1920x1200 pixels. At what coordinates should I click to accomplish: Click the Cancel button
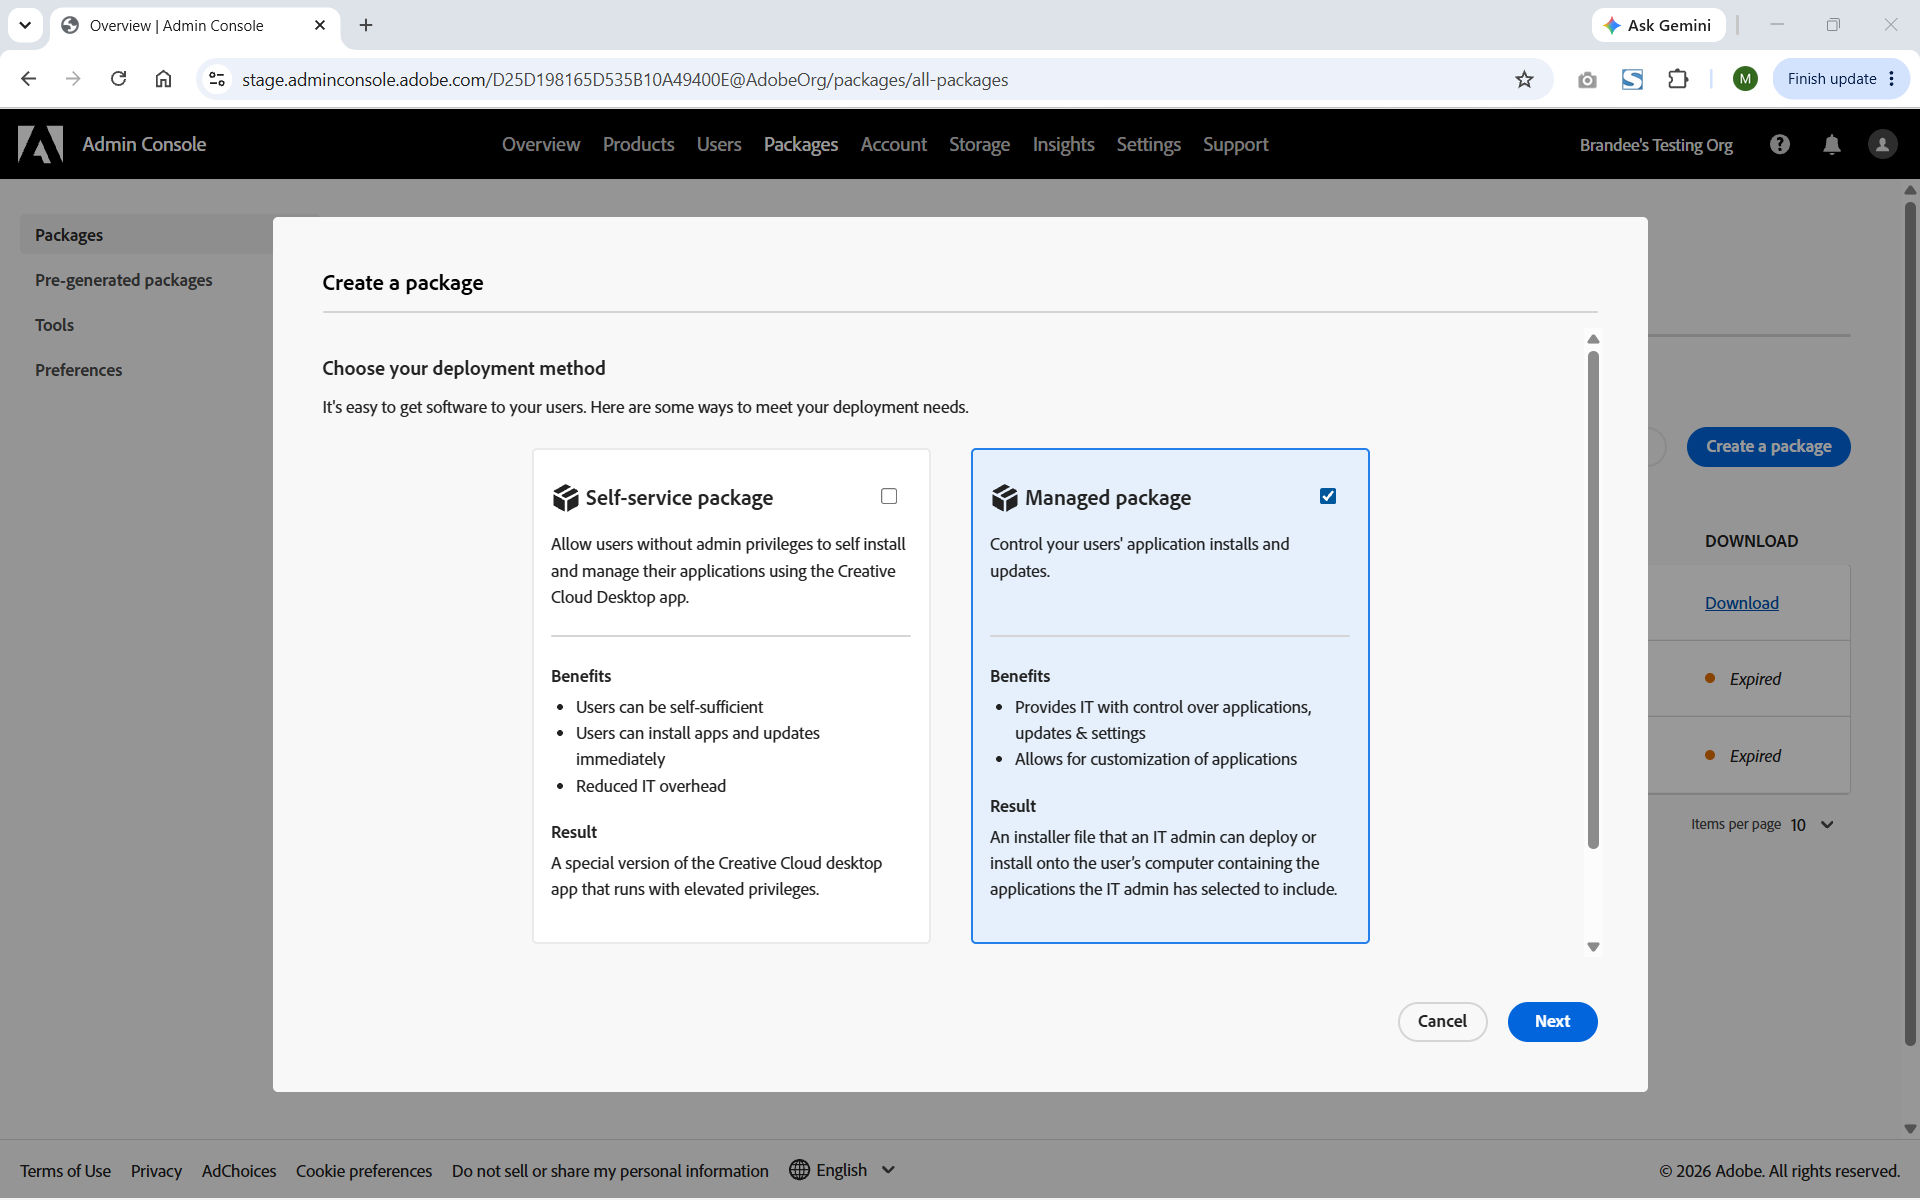click(x=1442, y=1021)
